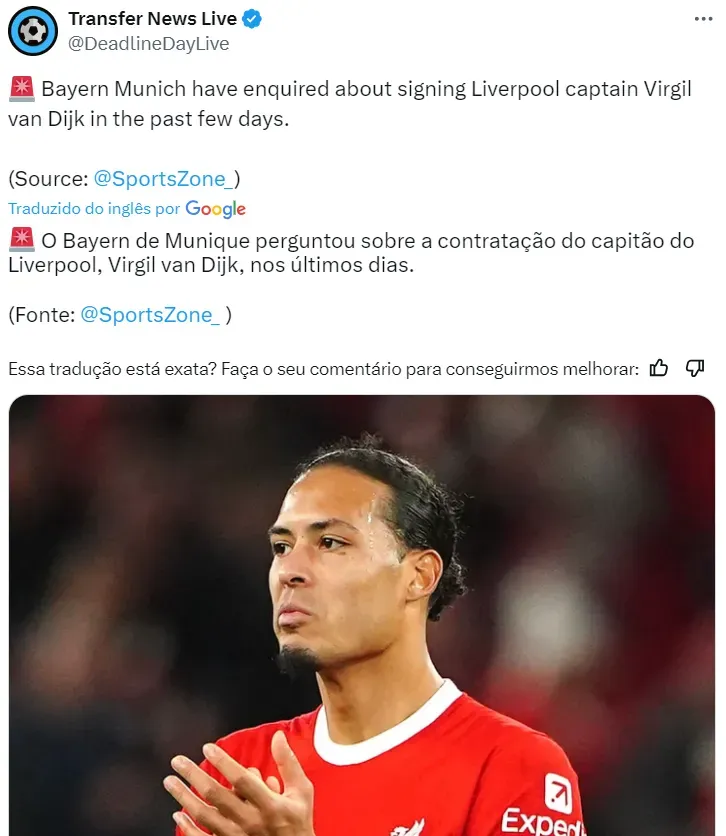Open the three-dot more options menu
This screenshot has height=836, width=726.
click(703, 19)
